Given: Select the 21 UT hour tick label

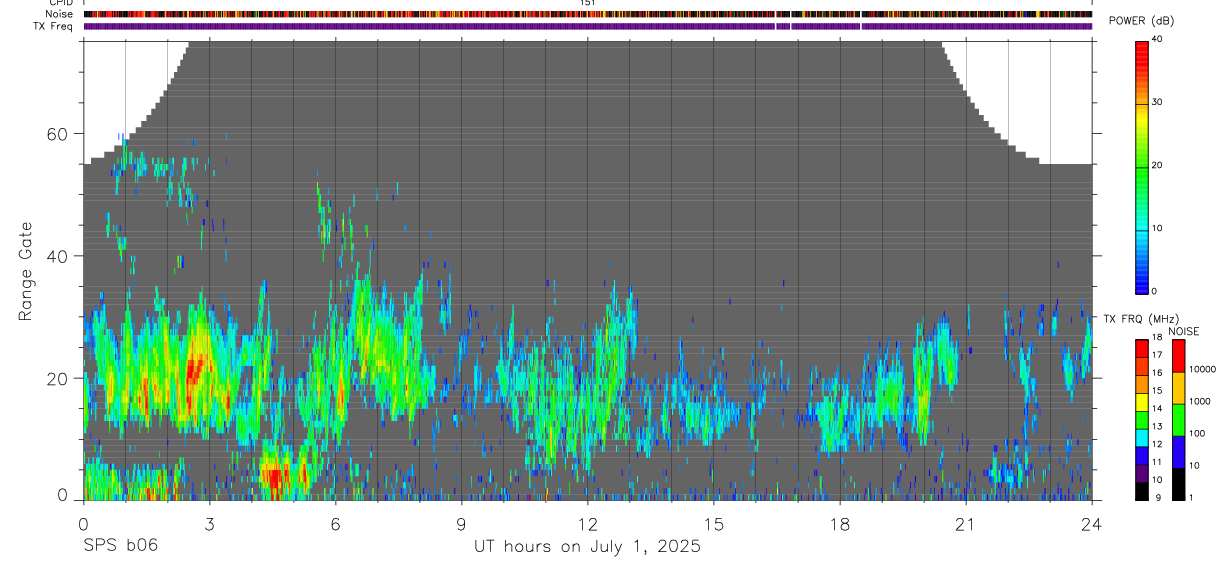Looking at the screenshot, I should [965, 524].
